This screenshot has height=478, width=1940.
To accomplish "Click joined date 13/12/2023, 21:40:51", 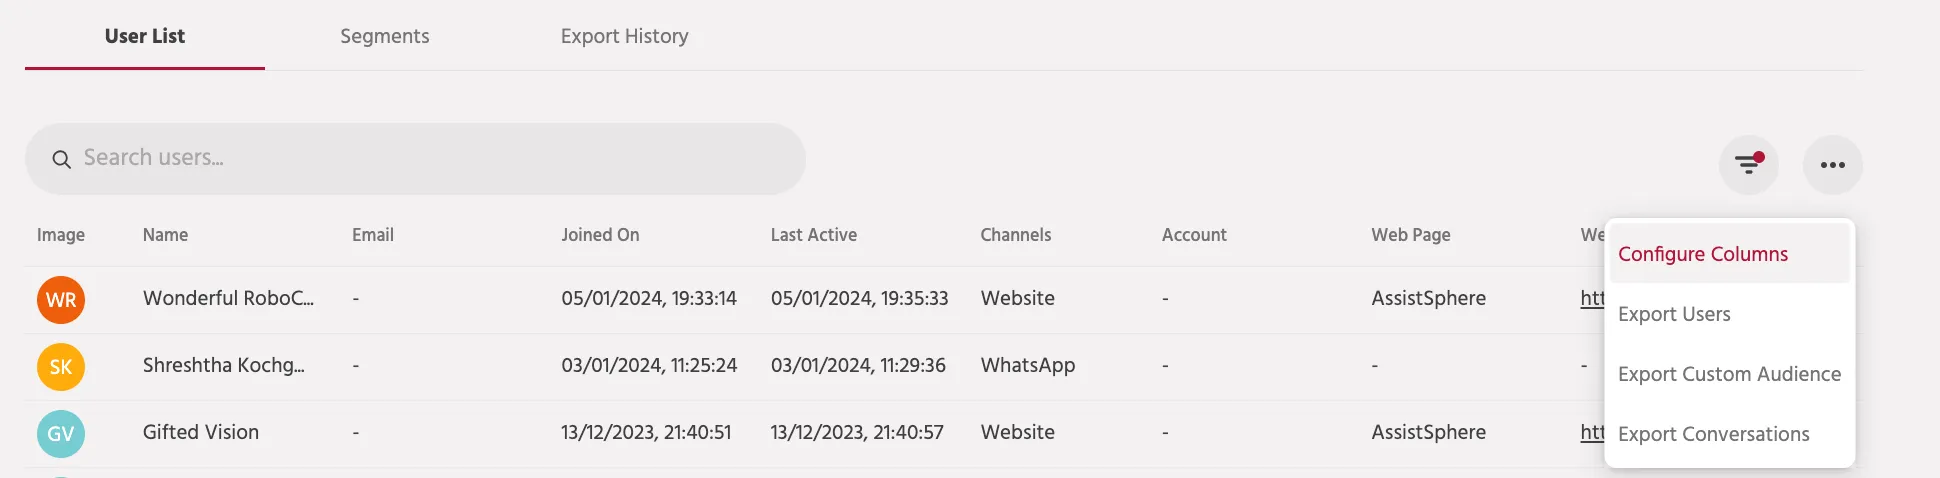I will [x=646, y=432].
